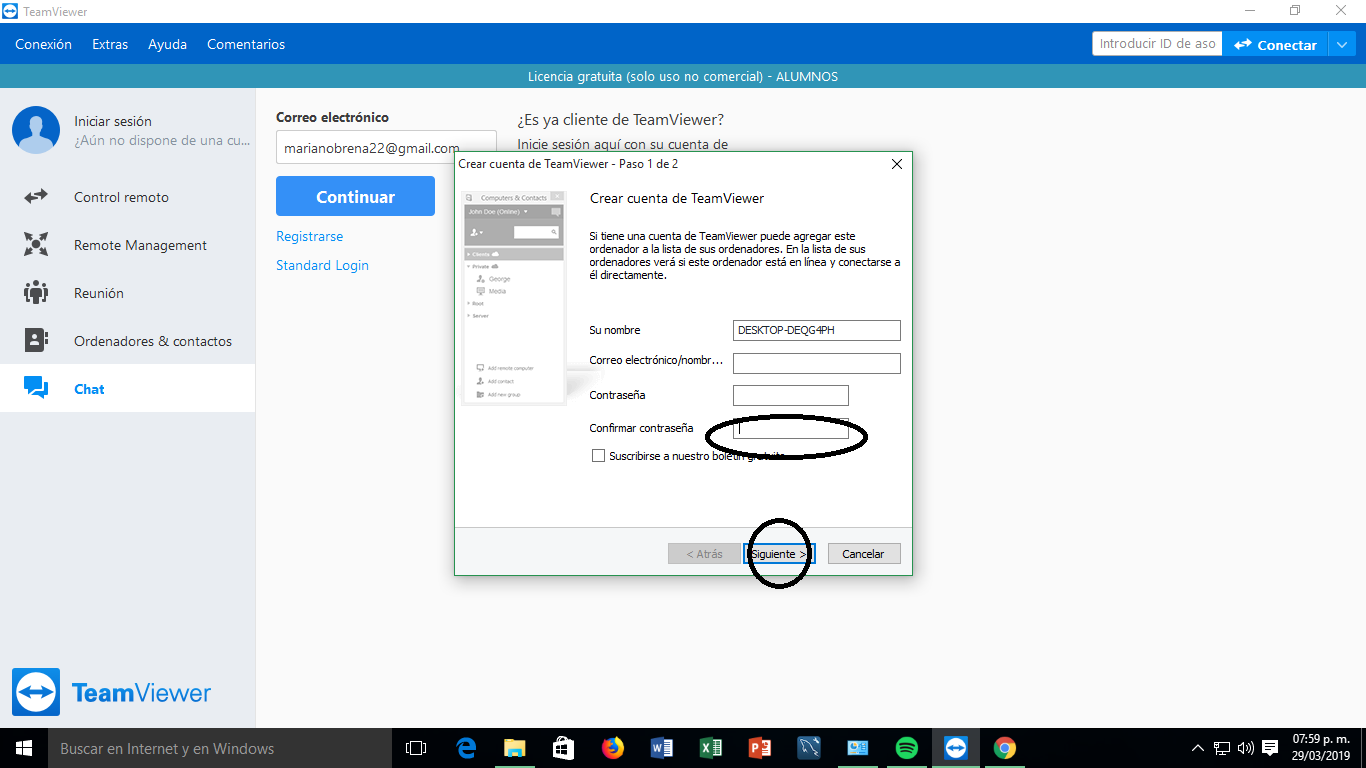This screenshot has width=1366, height=768.
Task: Click the blue Continuar button
Action: click(x=355, y=196)
